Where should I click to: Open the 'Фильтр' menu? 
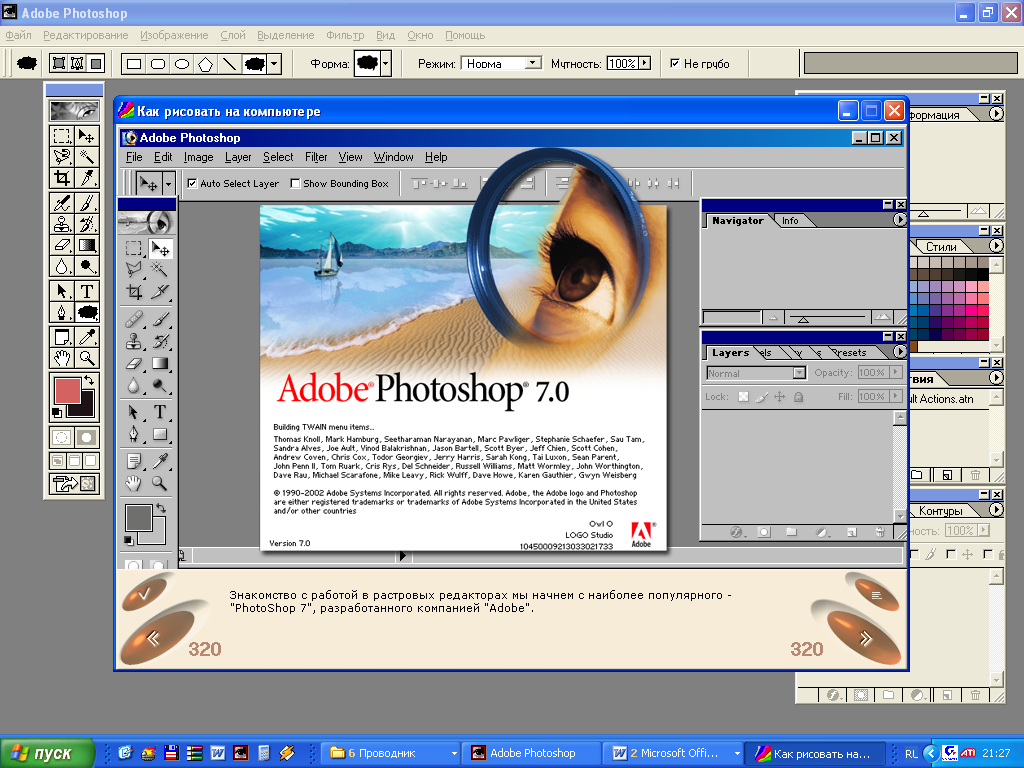tap(345, 35)
